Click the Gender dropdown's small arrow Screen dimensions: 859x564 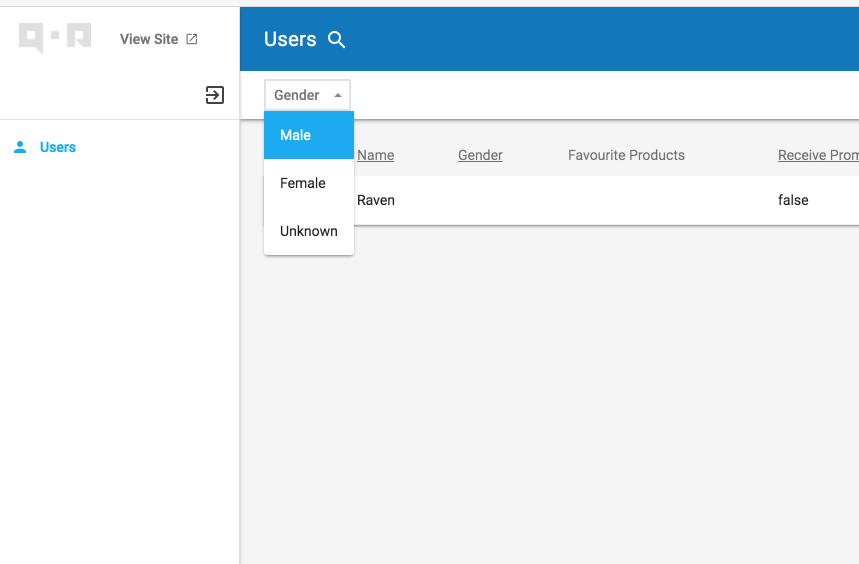click(338, 95)
